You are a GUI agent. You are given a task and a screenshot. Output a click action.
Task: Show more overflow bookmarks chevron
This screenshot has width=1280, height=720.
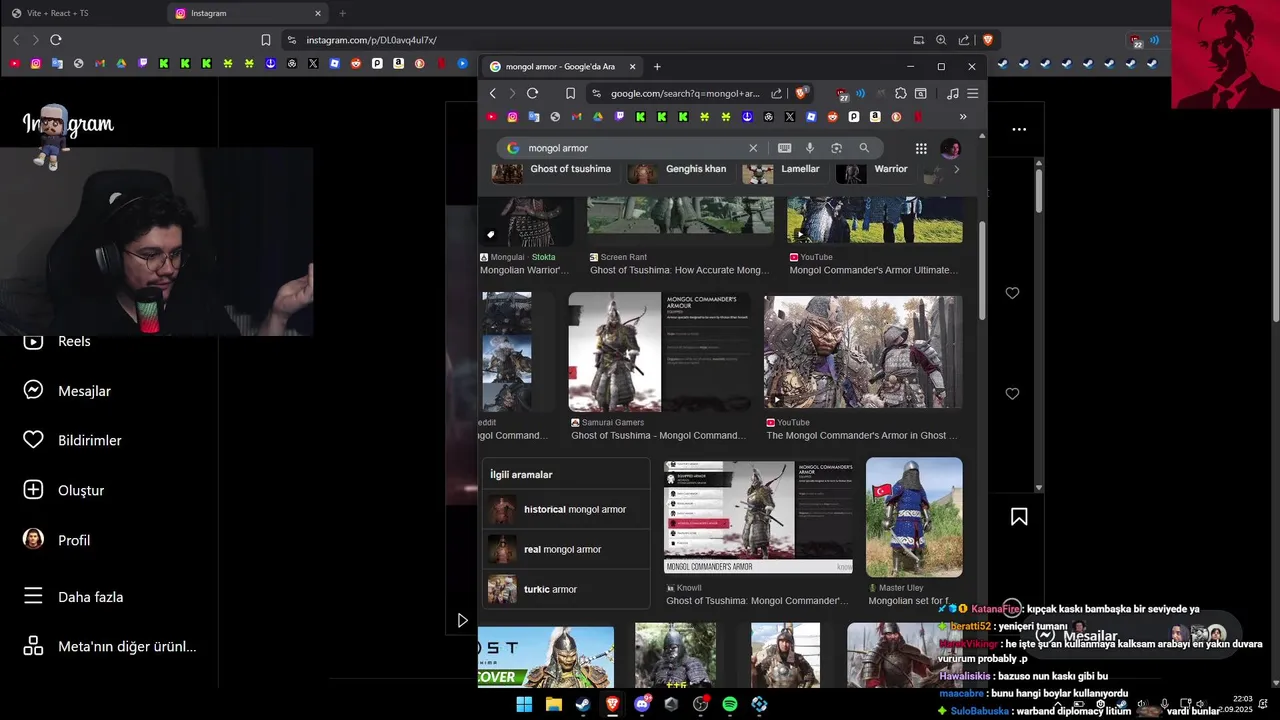pos(963,117)
